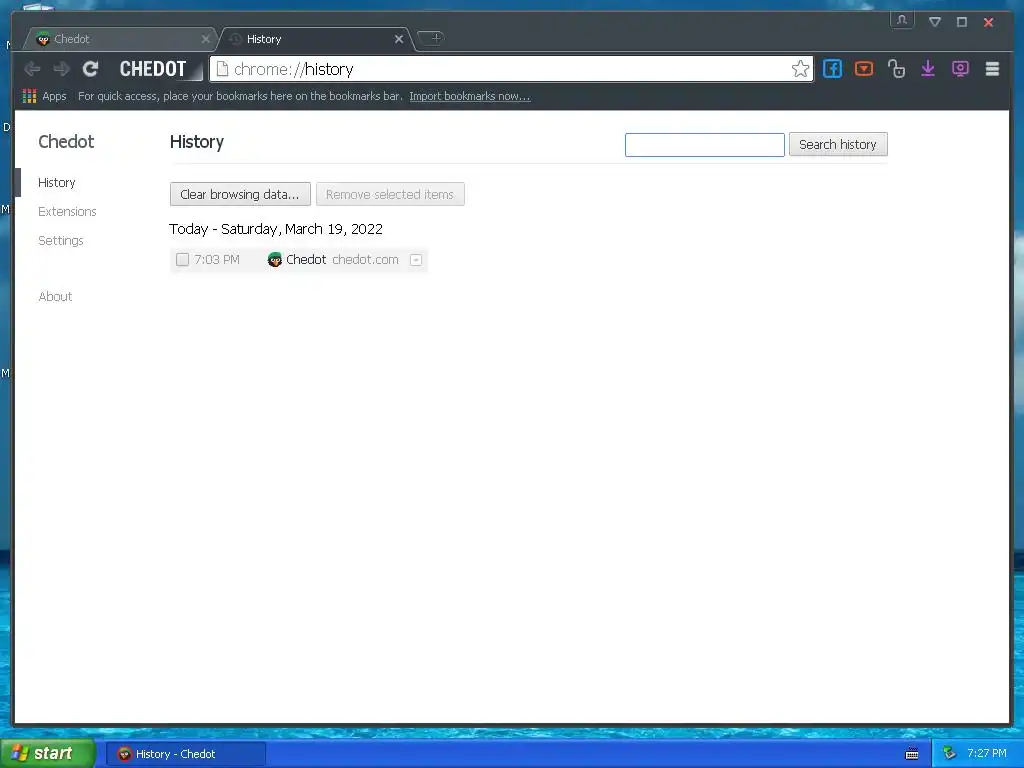Focus the search history text field

pos(705,144)
